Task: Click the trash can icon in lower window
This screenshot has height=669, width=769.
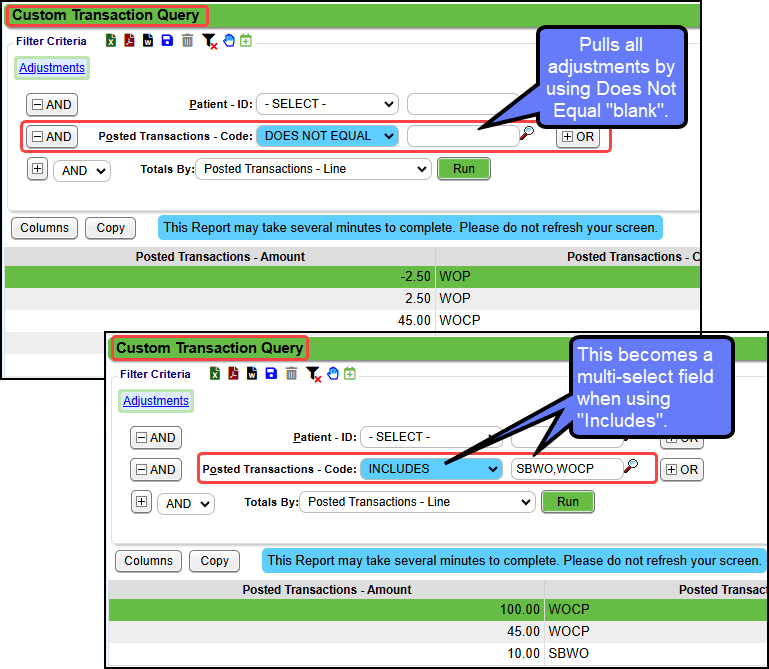Action: [291, 374]
